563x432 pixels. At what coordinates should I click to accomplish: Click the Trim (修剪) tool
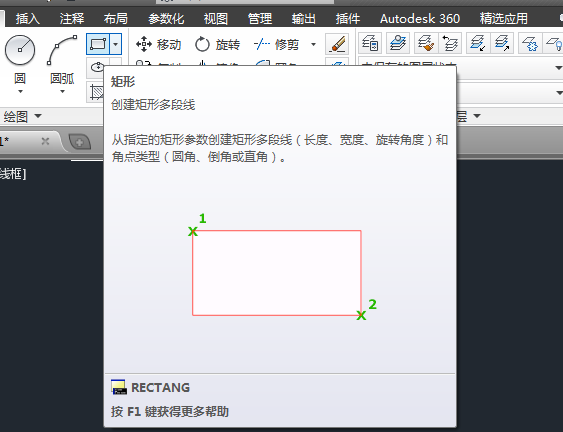pyautogui.click(x=276, y=45)
